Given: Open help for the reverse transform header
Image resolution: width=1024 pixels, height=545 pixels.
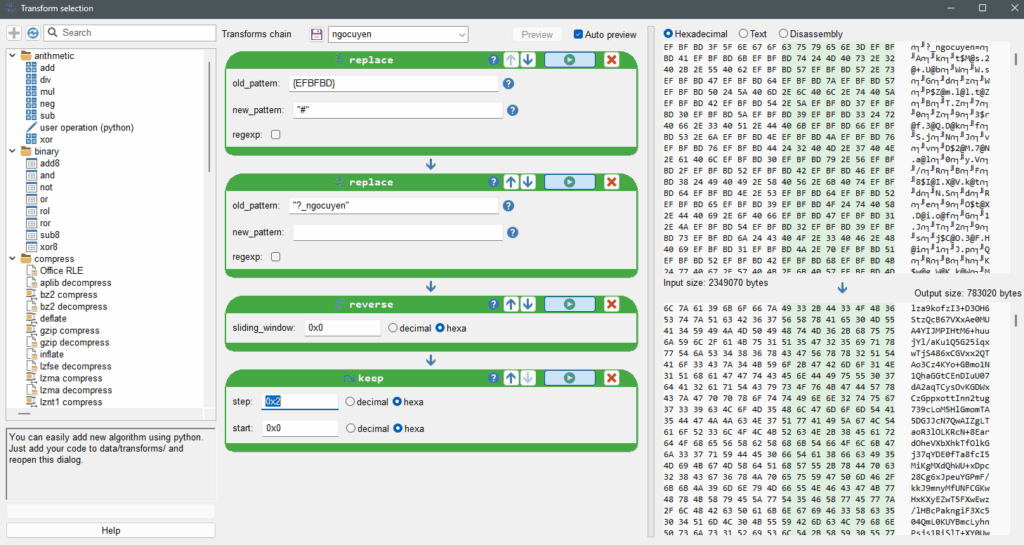Looking at the screenshot, I should coord(493,304).
